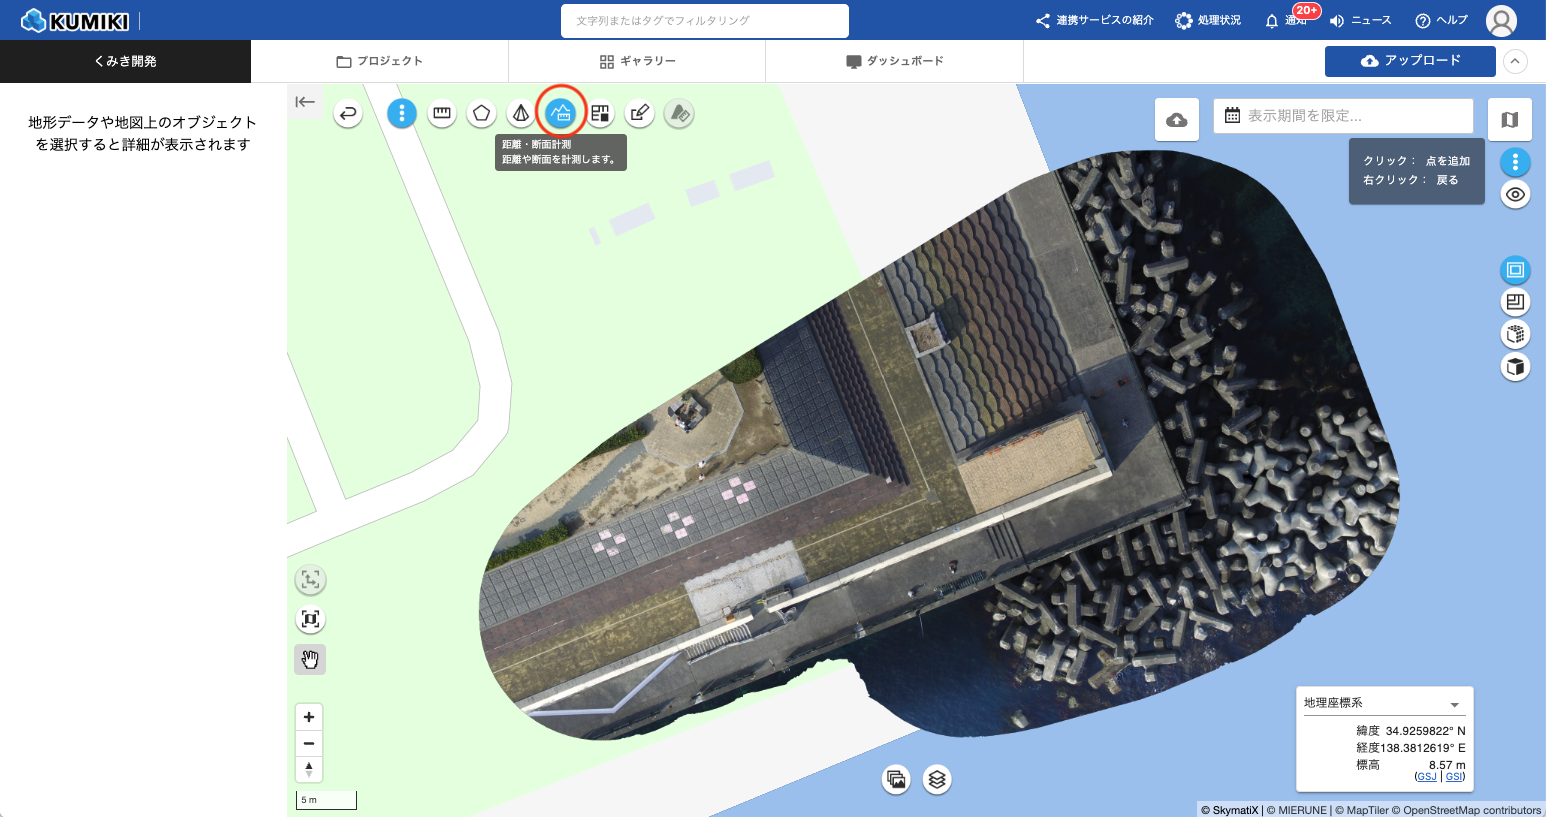1546x817 pixels.
Task: Click the undo back arrow icon
Action: pyautogui.click(x=348, y=113)
